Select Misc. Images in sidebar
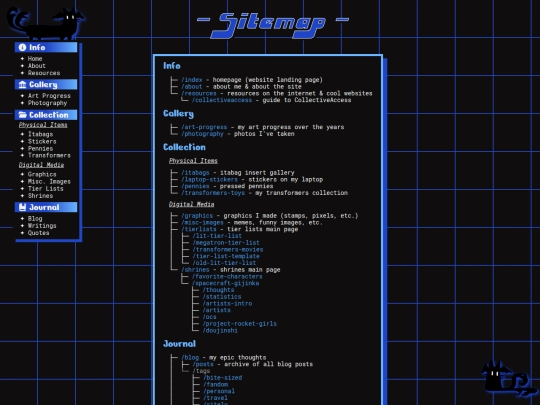Screen dimensions: 540x405 [x=49, y=181]
